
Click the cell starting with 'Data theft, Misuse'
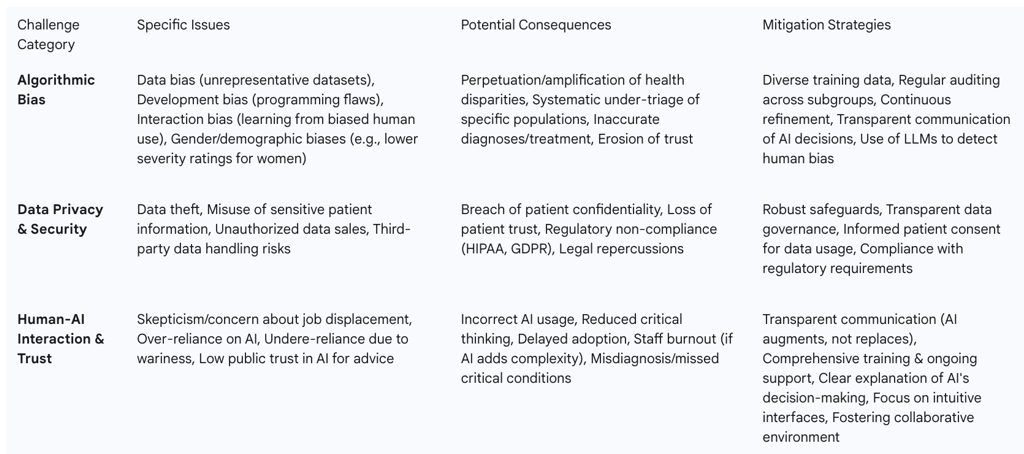(x=273, y=229)
